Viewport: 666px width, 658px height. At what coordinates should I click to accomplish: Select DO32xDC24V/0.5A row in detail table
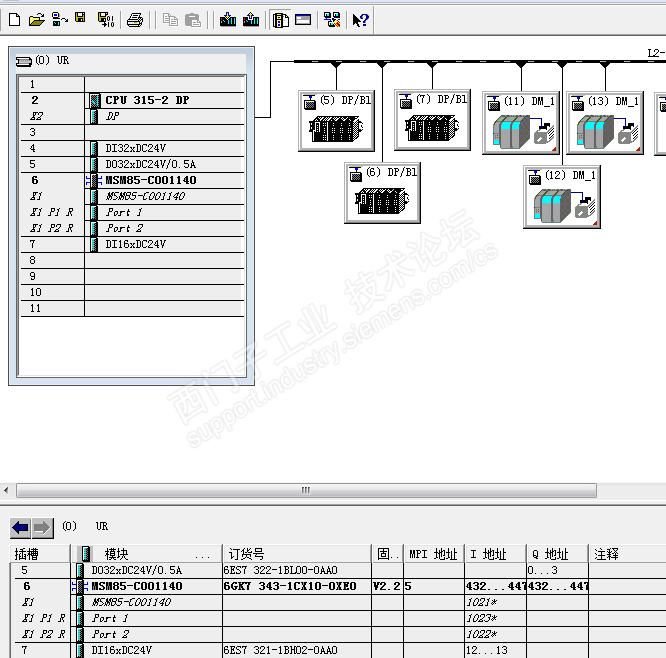click(x=338, y=570)
